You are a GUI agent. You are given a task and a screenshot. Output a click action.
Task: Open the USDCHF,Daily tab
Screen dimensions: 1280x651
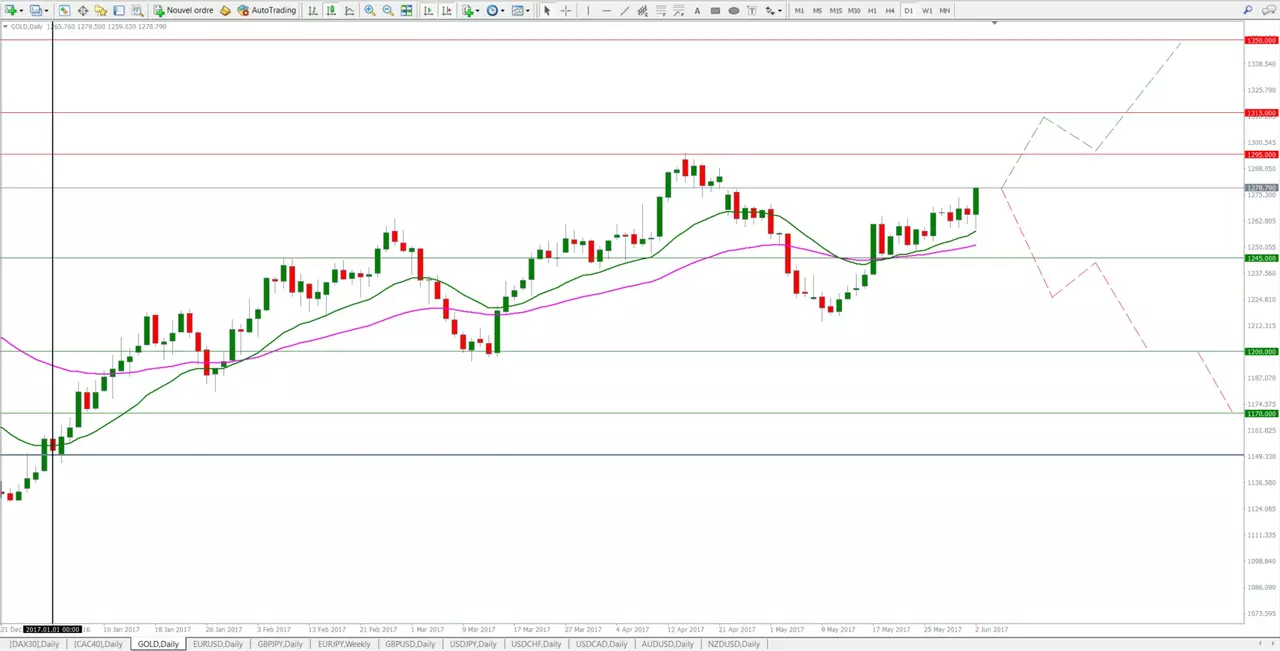click(x=537, y=644)
